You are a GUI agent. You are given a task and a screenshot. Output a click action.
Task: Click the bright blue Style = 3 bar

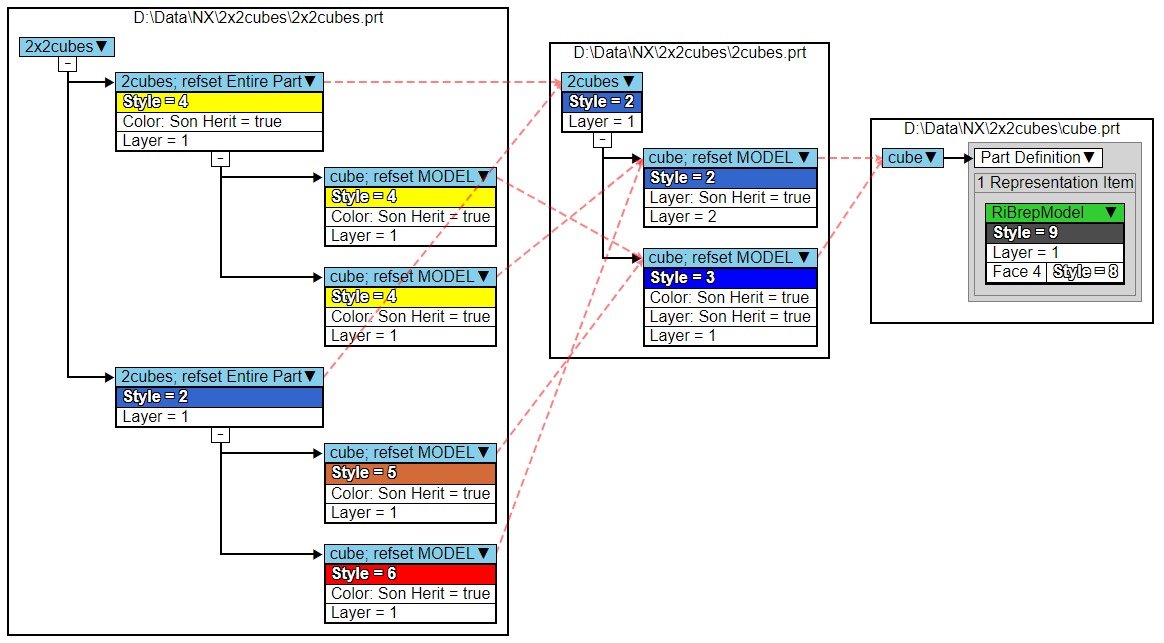click(x=730, y=278)
